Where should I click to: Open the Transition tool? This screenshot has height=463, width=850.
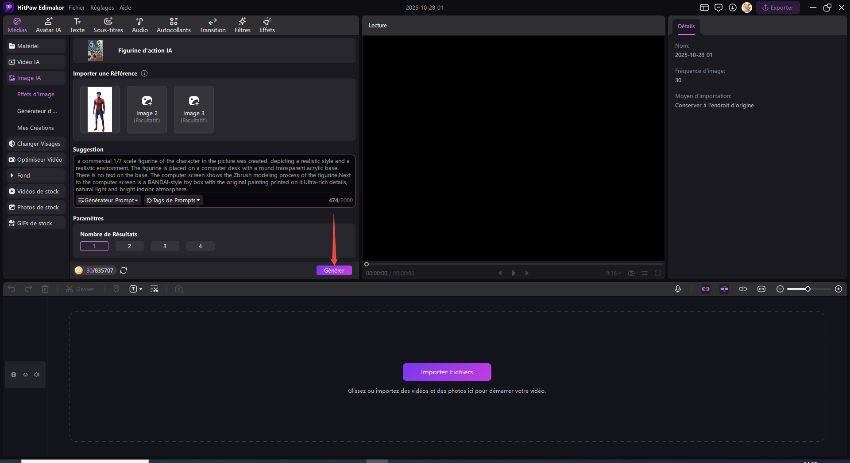212,24
